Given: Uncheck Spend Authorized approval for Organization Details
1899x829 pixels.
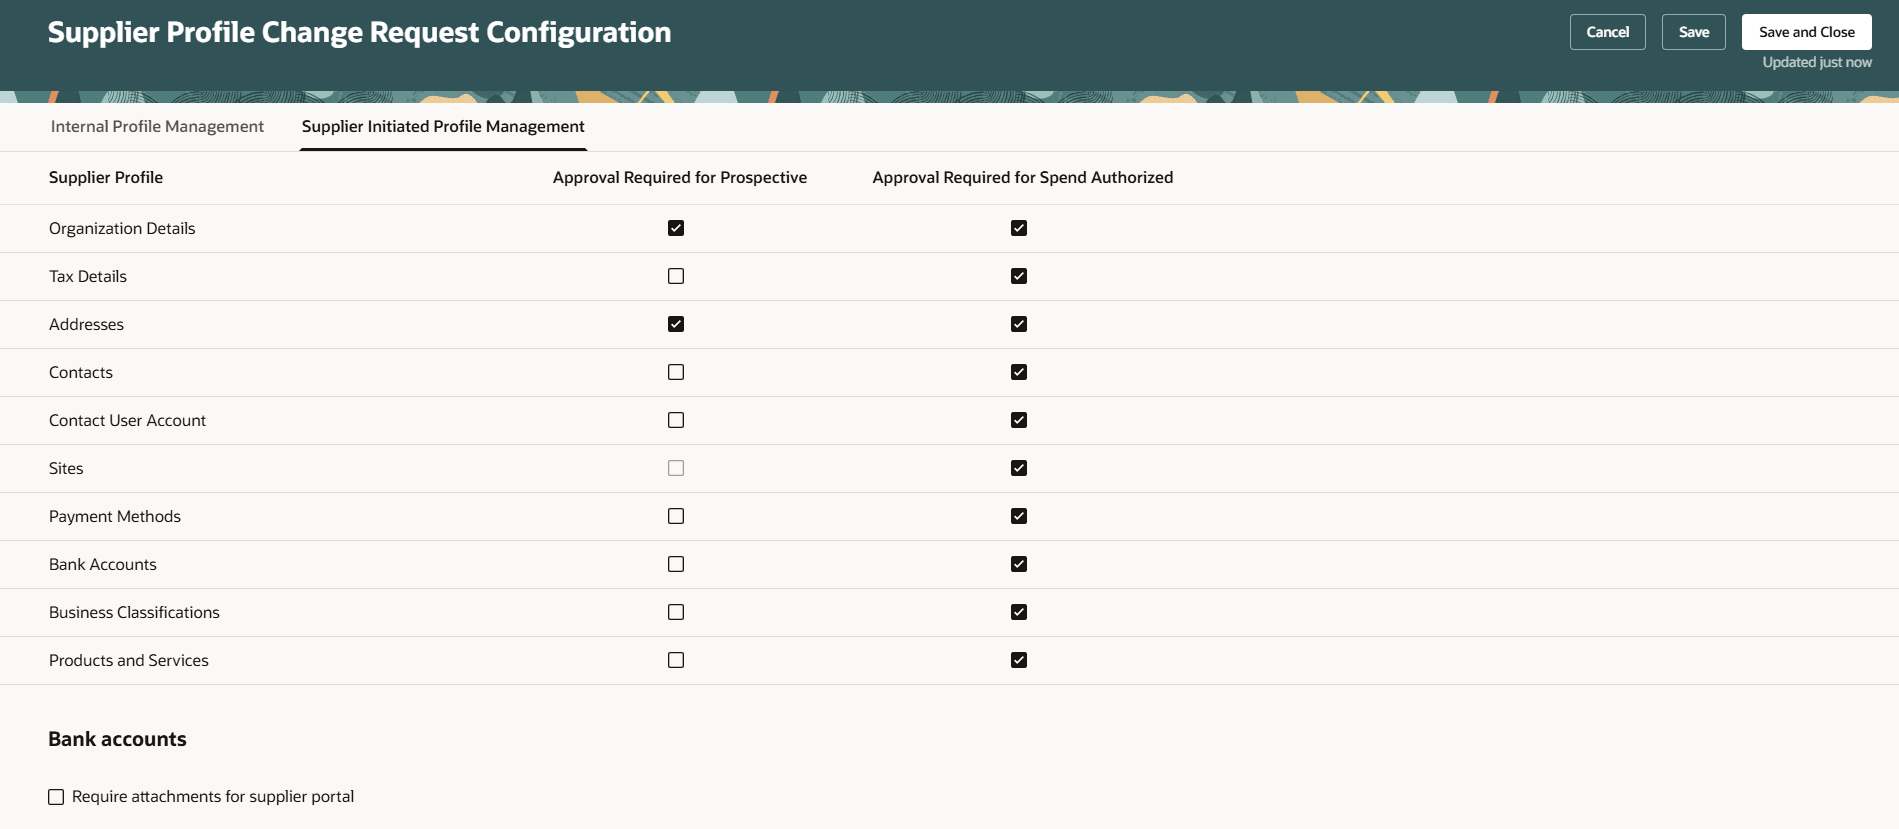Looking at the screenshot, I should [1019, 228].
